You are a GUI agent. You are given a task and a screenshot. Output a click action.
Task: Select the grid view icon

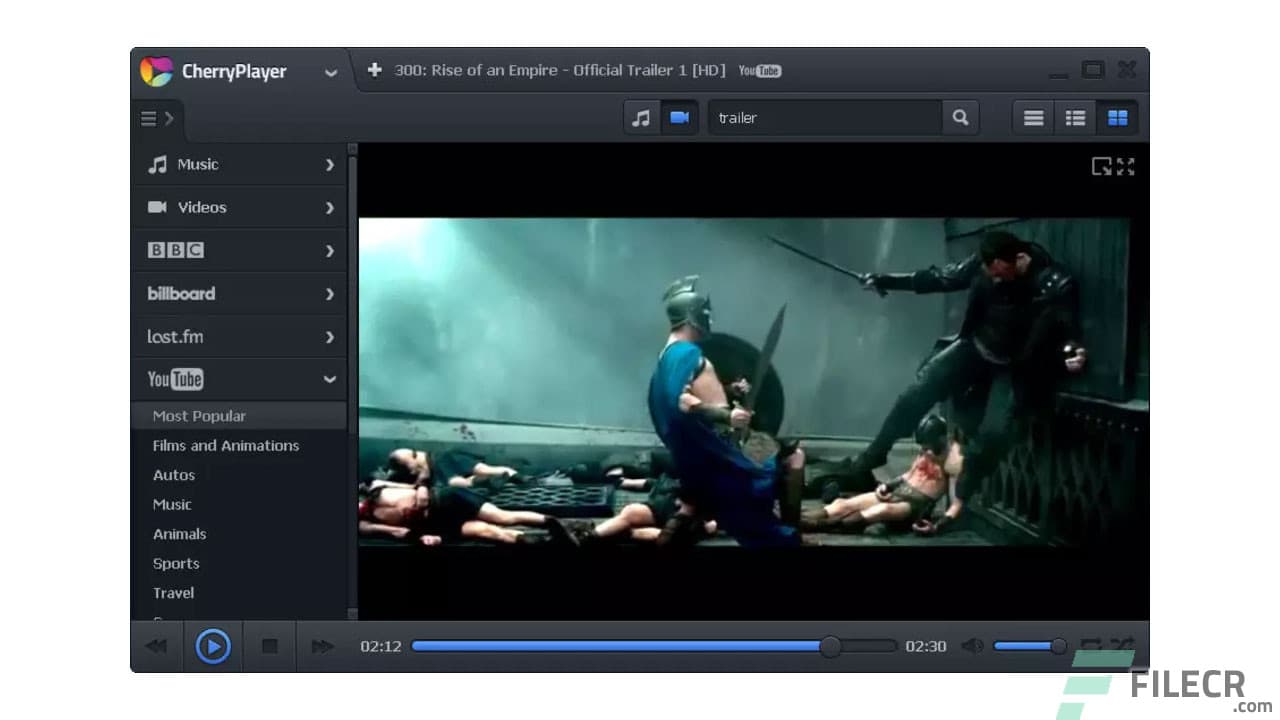[x=1117, y=117]
